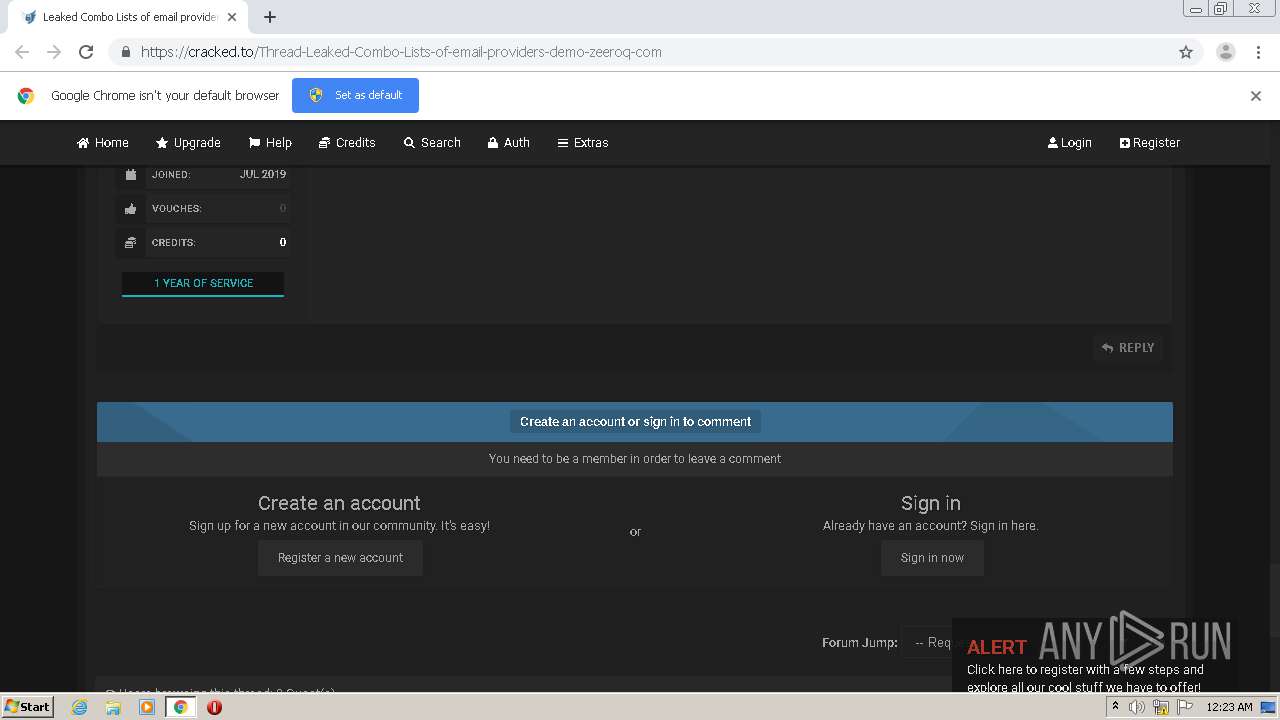
Task: Open the Home menu item
Action: [x=103, y=142]
